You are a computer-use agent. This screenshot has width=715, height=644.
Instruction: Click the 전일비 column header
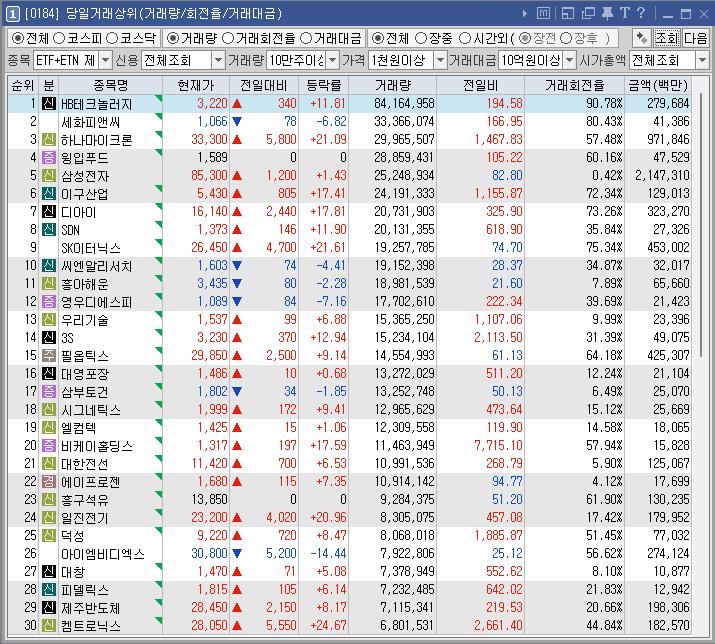coord(481,85)
